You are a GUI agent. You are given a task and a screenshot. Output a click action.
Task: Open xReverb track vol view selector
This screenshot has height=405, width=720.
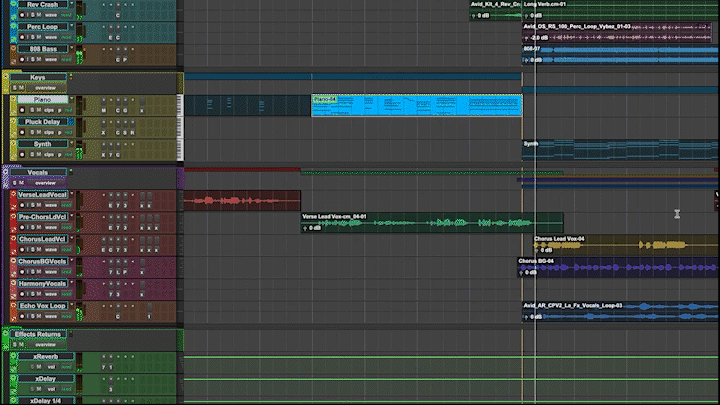pos(51,368)
